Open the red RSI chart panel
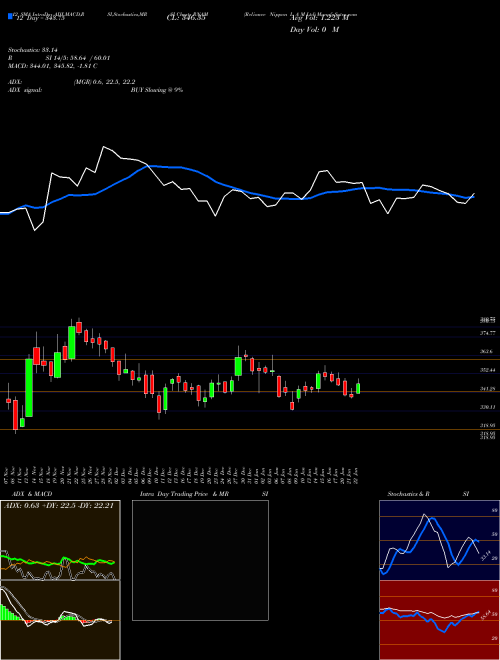 [x=439, y=620]
